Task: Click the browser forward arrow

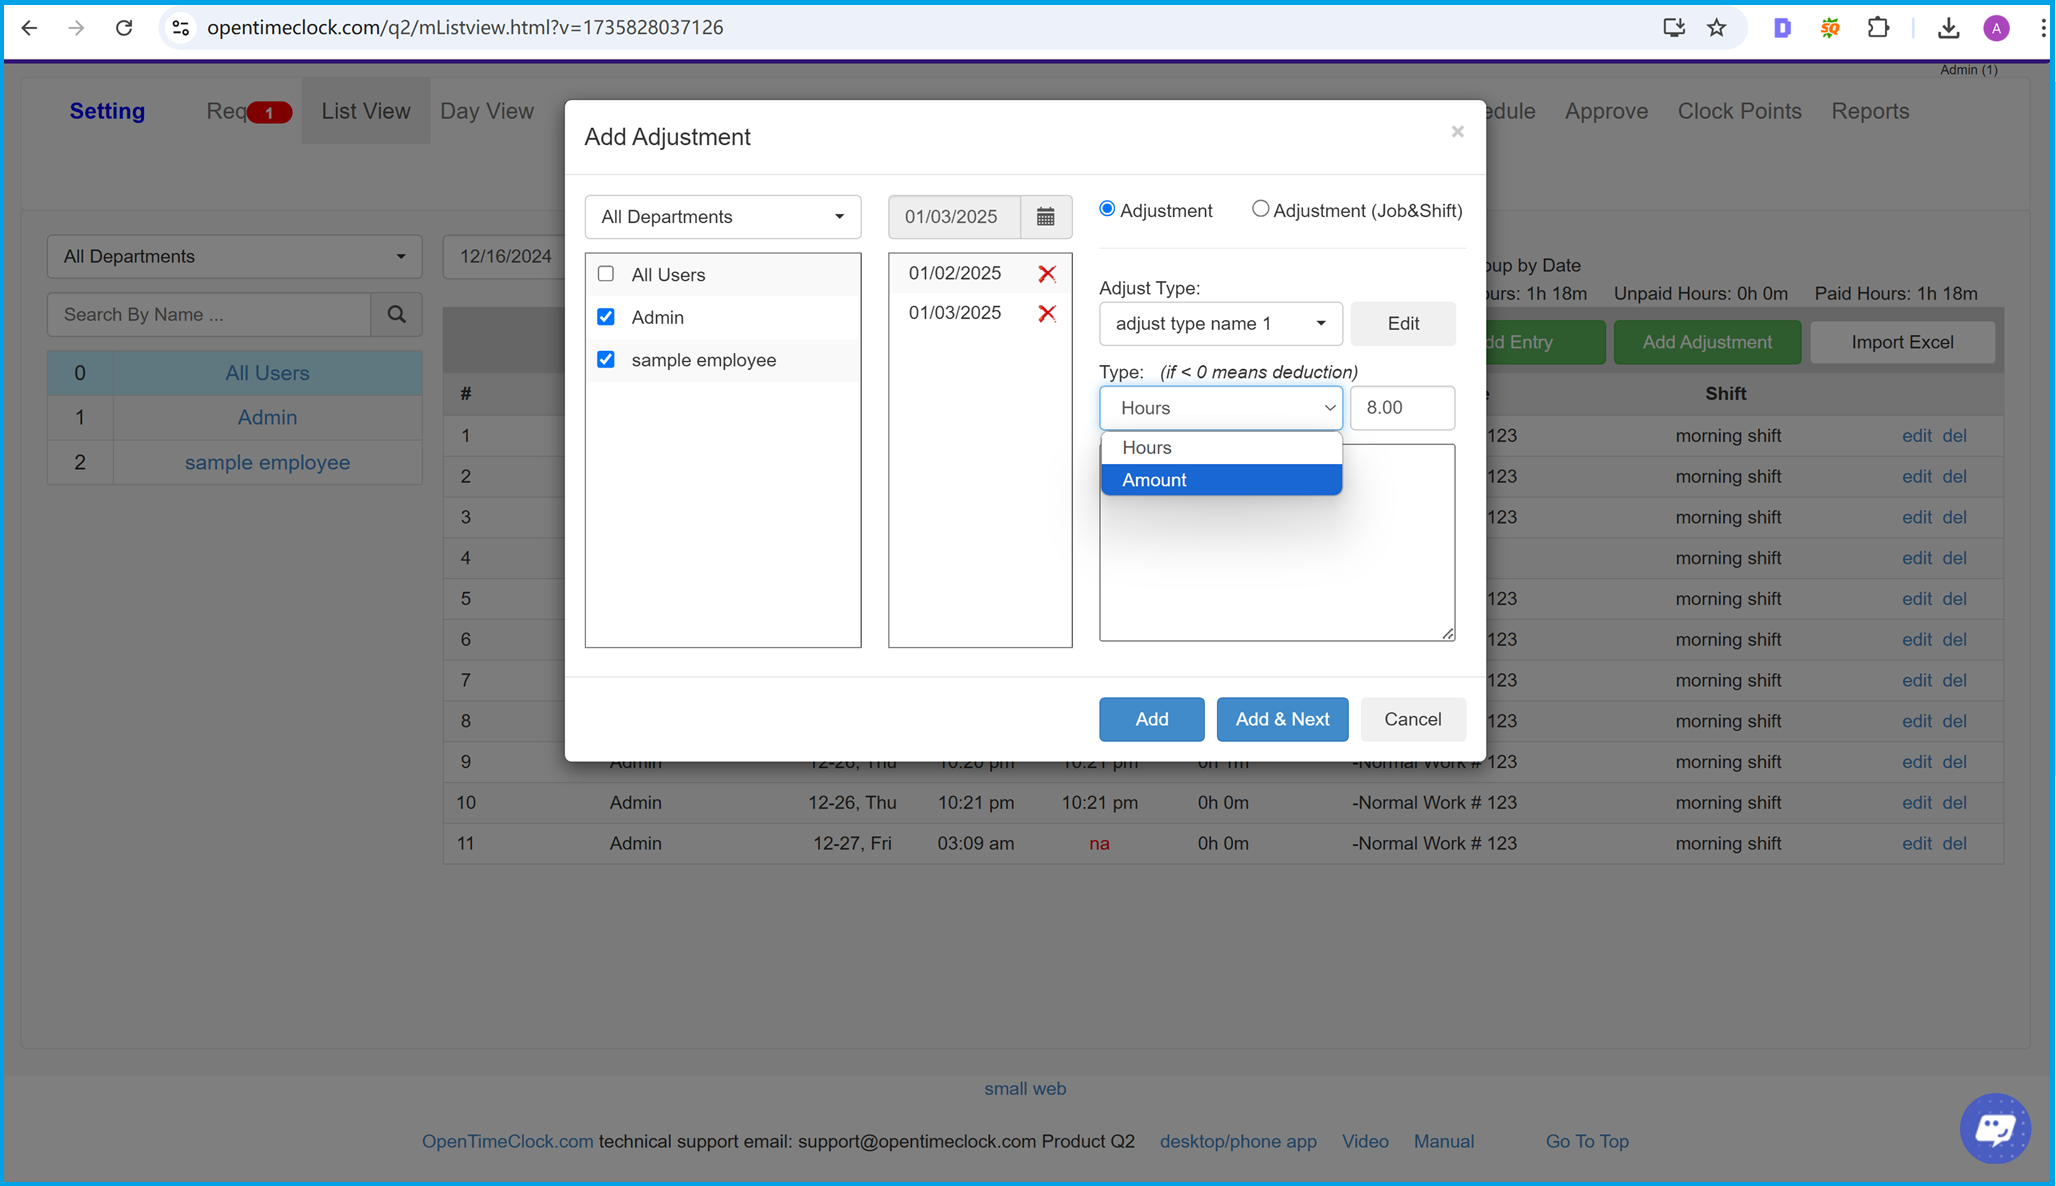Action: coord(77,28)
